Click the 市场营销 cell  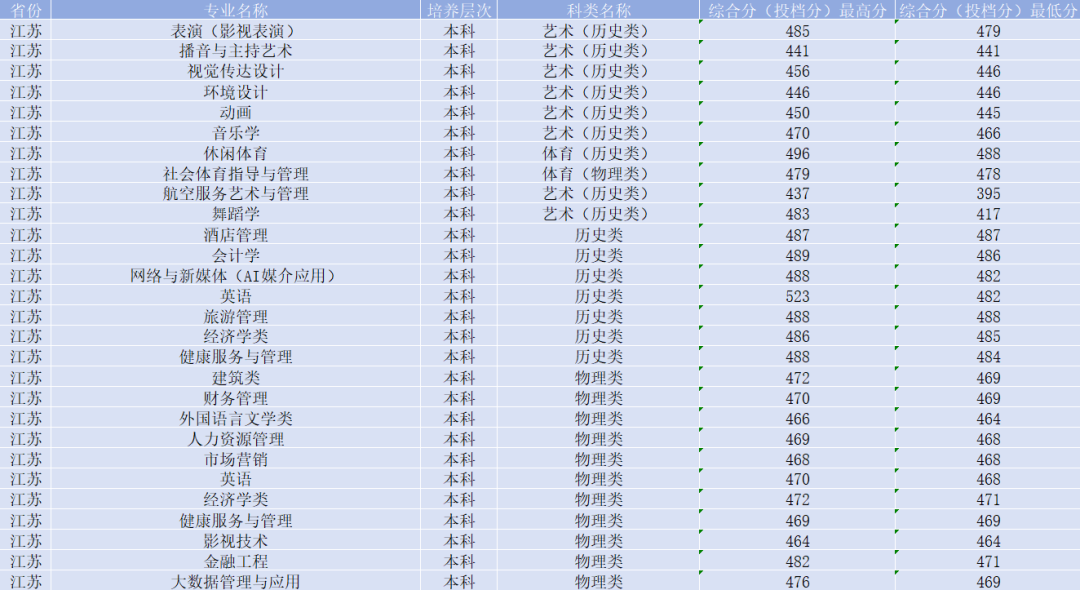point(236,459)
